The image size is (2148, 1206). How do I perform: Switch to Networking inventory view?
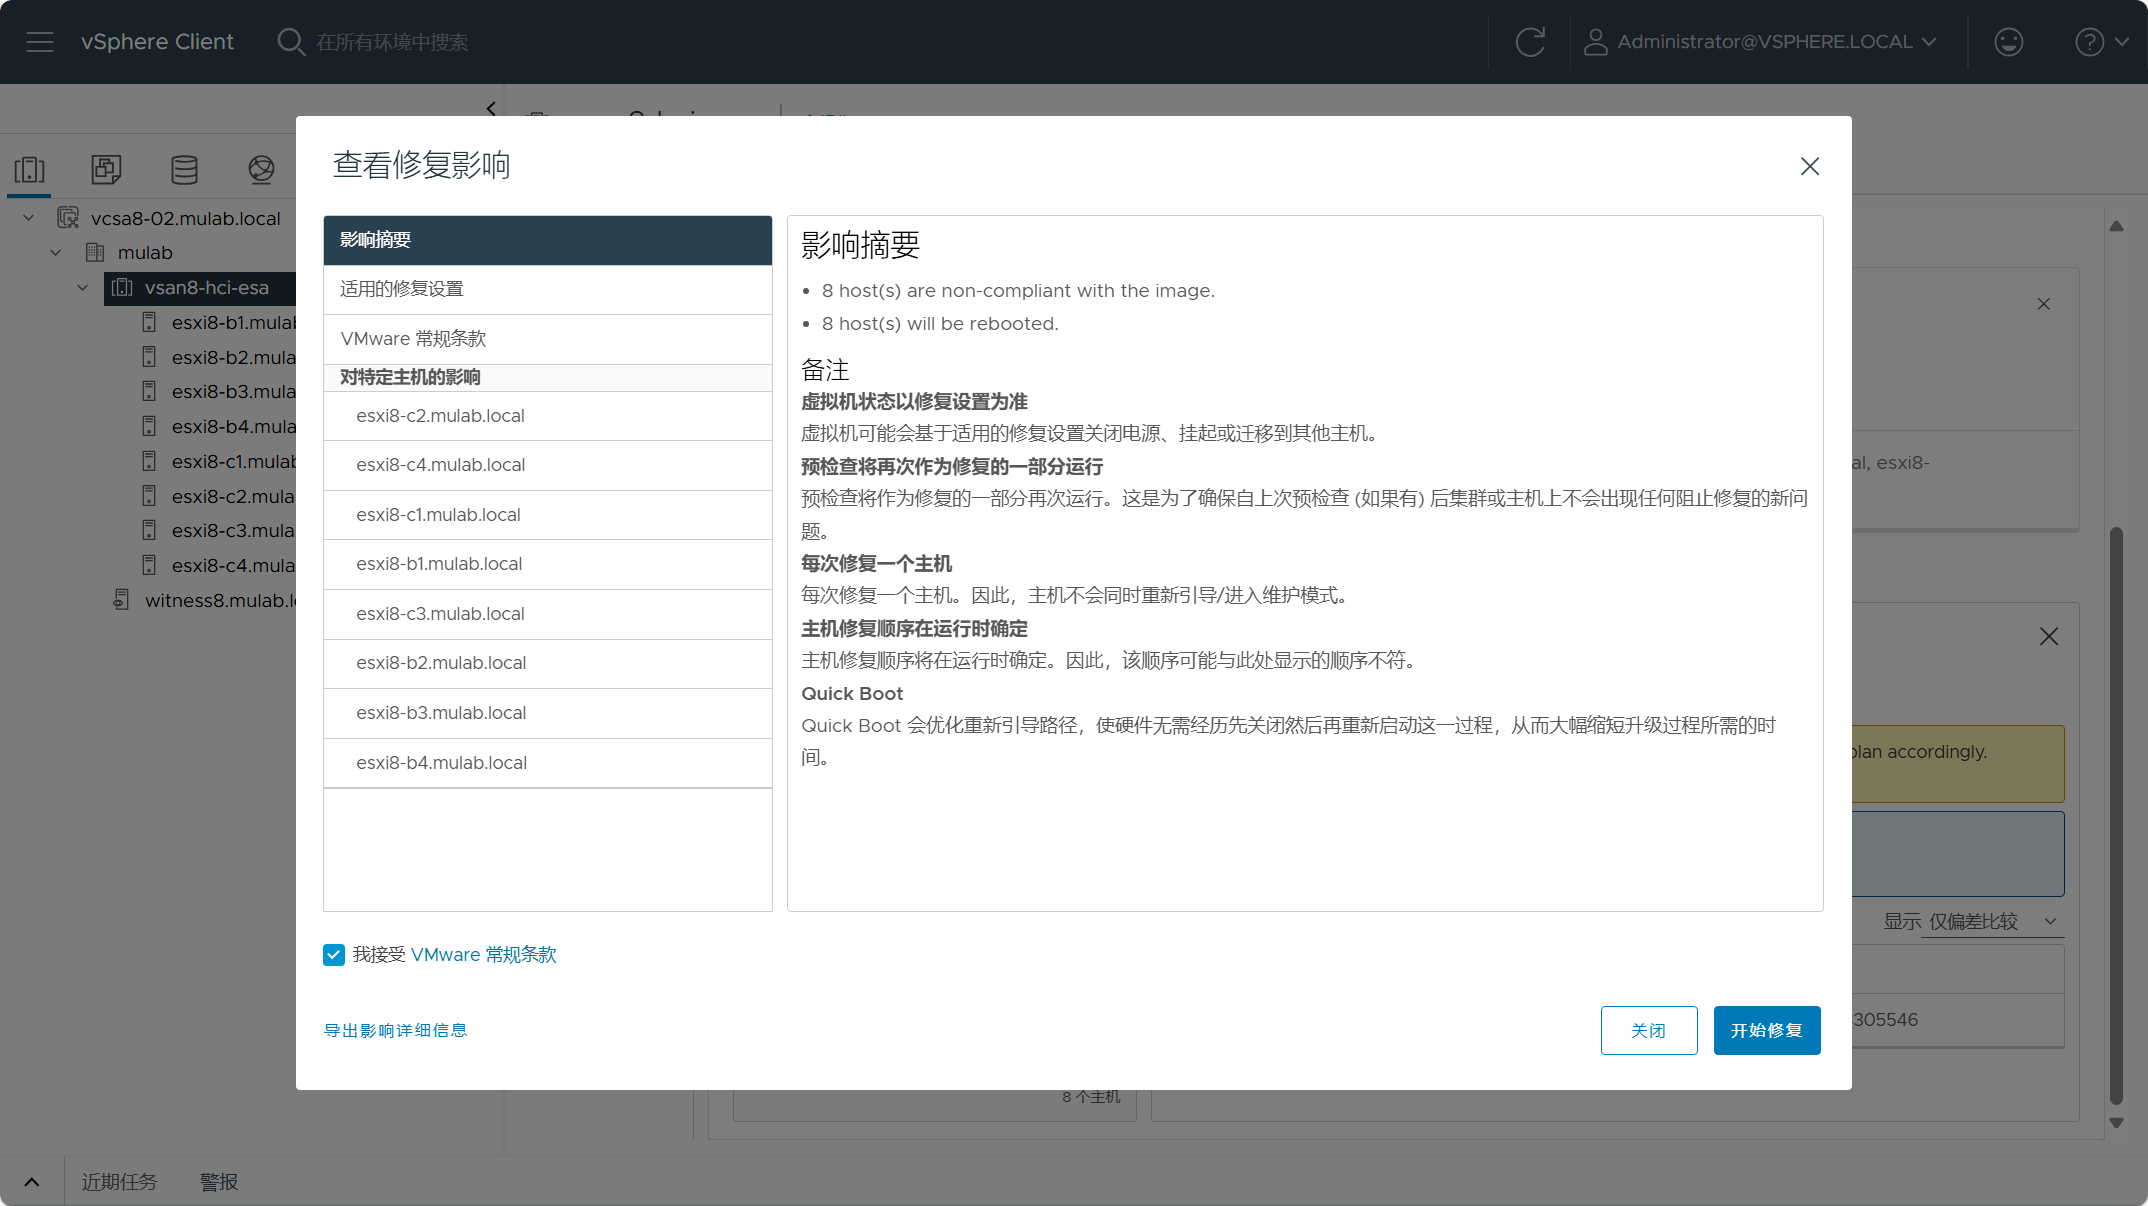(x=261, y=169)
